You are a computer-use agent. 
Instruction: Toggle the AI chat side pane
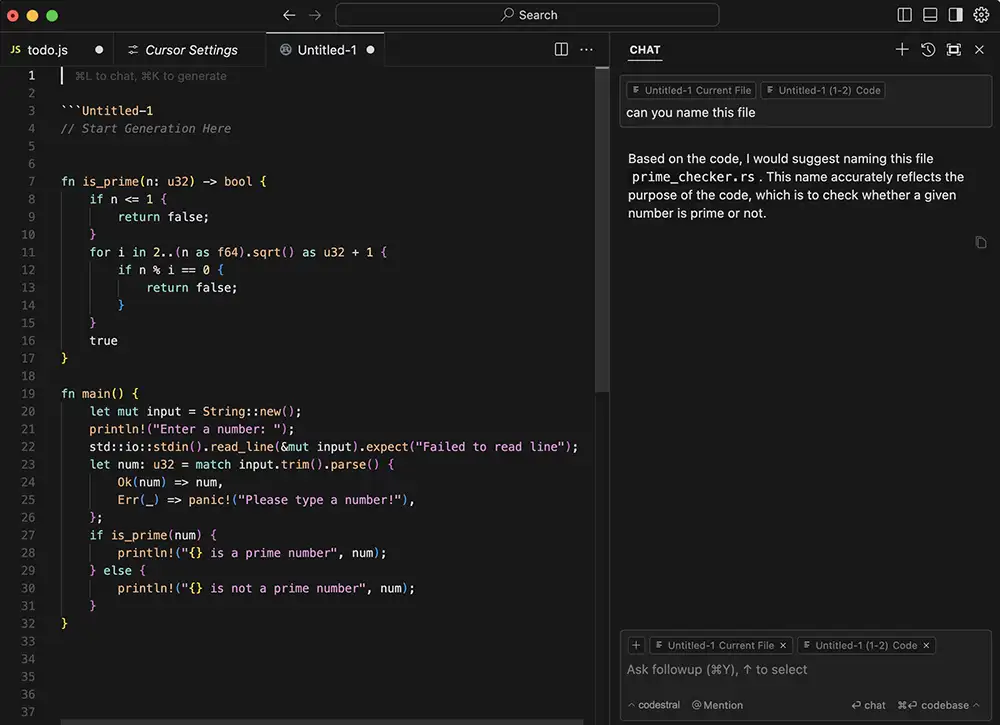[x=956, y=15]
